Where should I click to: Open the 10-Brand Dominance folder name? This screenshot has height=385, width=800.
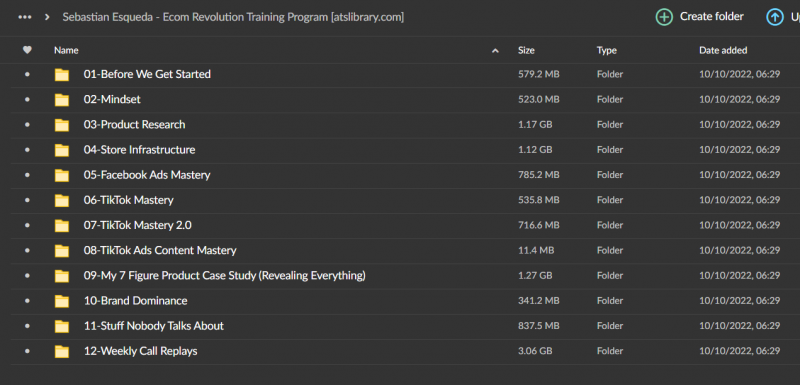(136, 300)
